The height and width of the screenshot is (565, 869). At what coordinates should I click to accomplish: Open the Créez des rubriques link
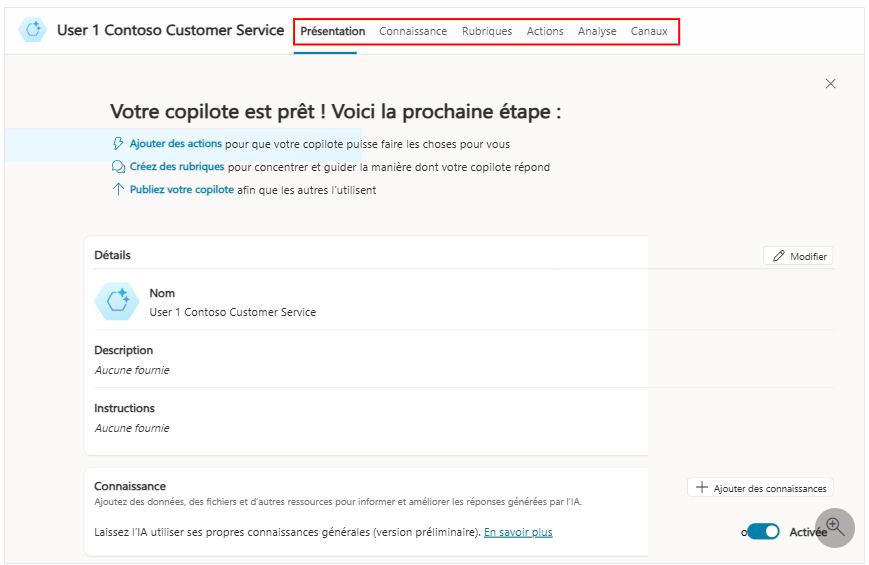[x=177, y=167]
